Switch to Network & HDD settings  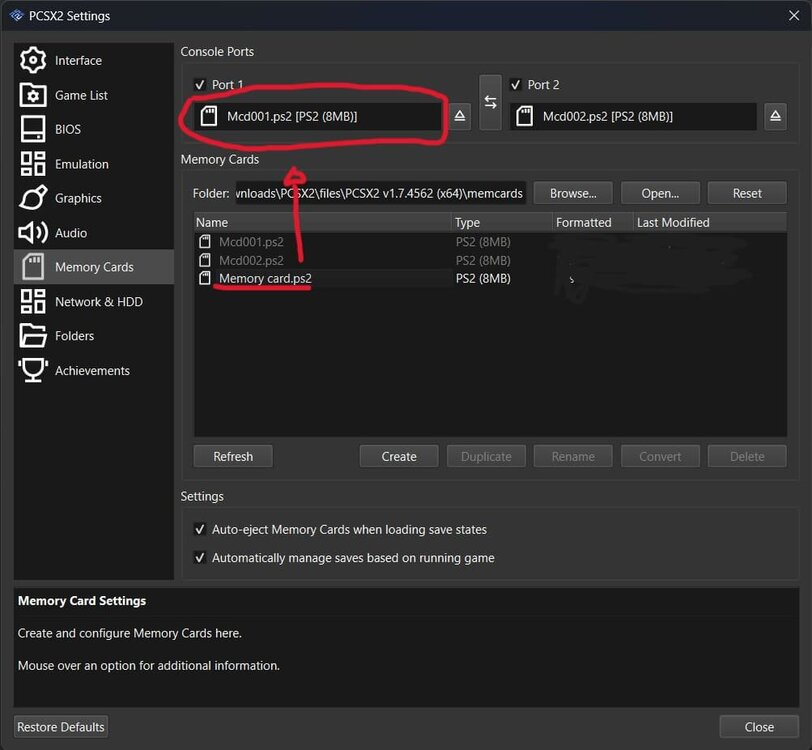pyautogui.click(x=98, y=301)
